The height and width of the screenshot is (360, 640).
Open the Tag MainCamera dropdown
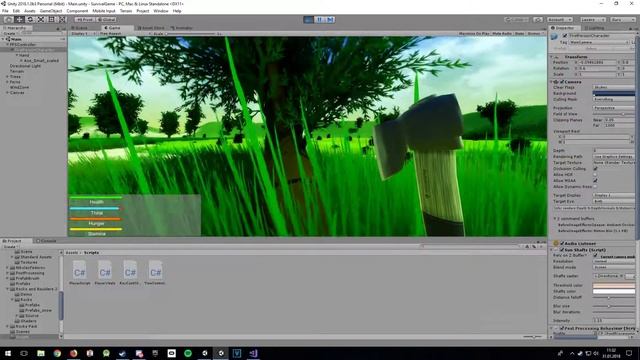pyautogui.click(x=600, y=42)
